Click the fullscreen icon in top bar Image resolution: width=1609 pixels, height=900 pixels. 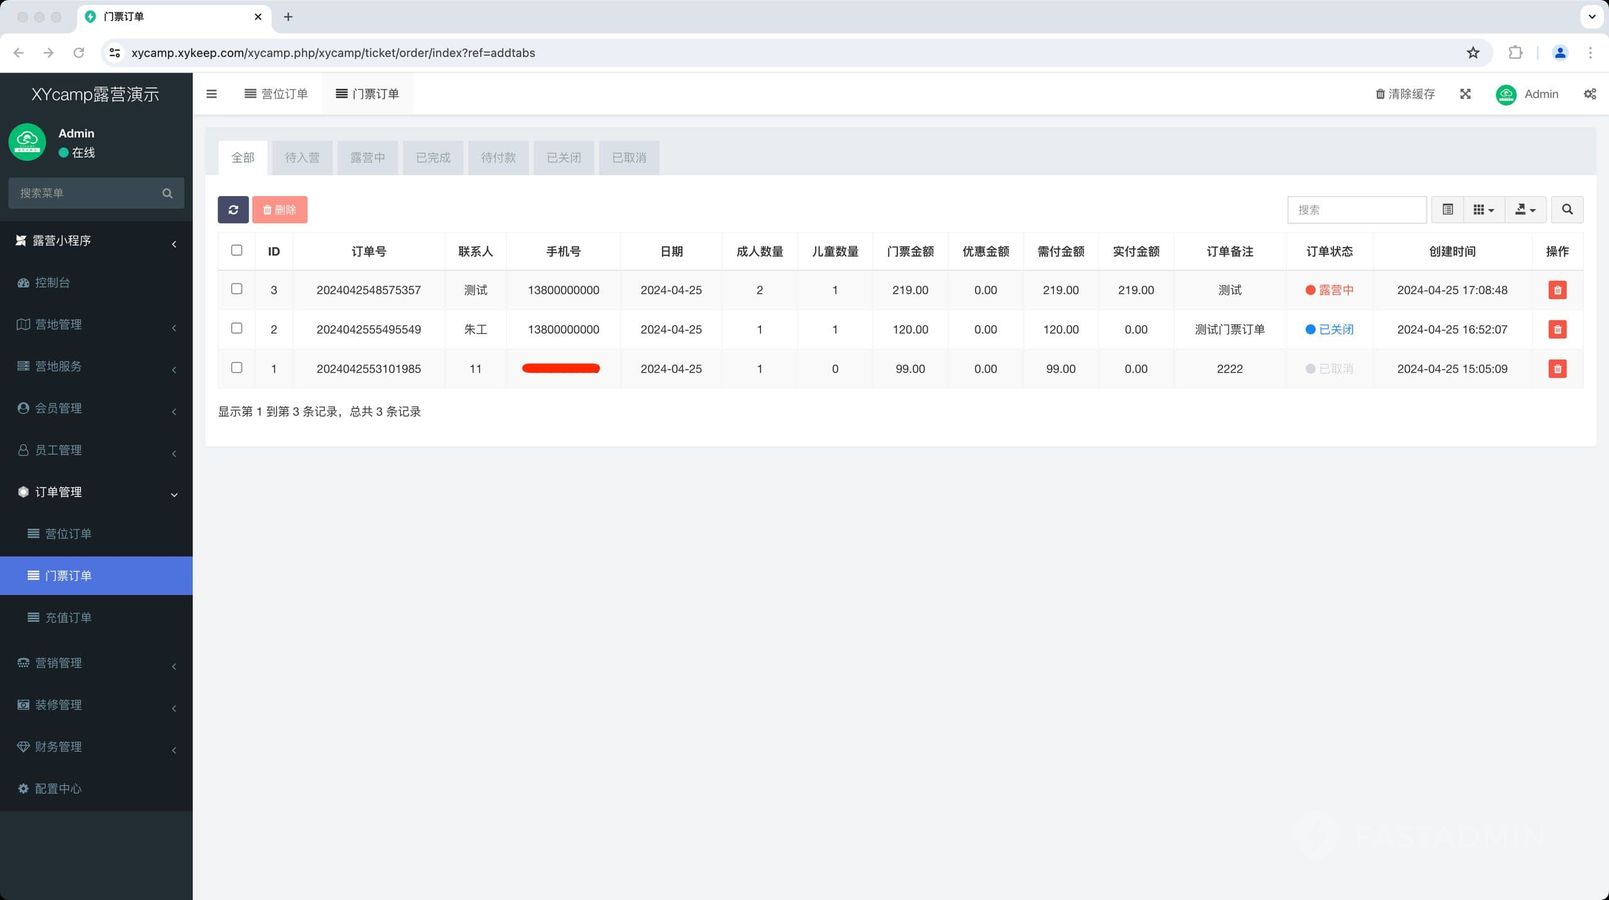(1465, 94)
